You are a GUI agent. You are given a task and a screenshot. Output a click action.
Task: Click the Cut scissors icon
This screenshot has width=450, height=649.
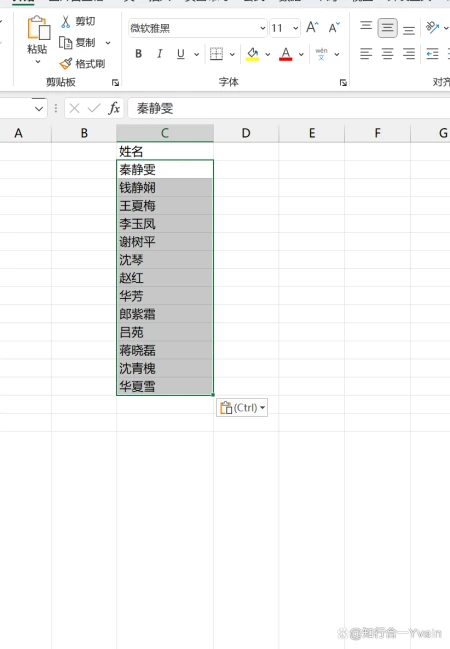65,22
